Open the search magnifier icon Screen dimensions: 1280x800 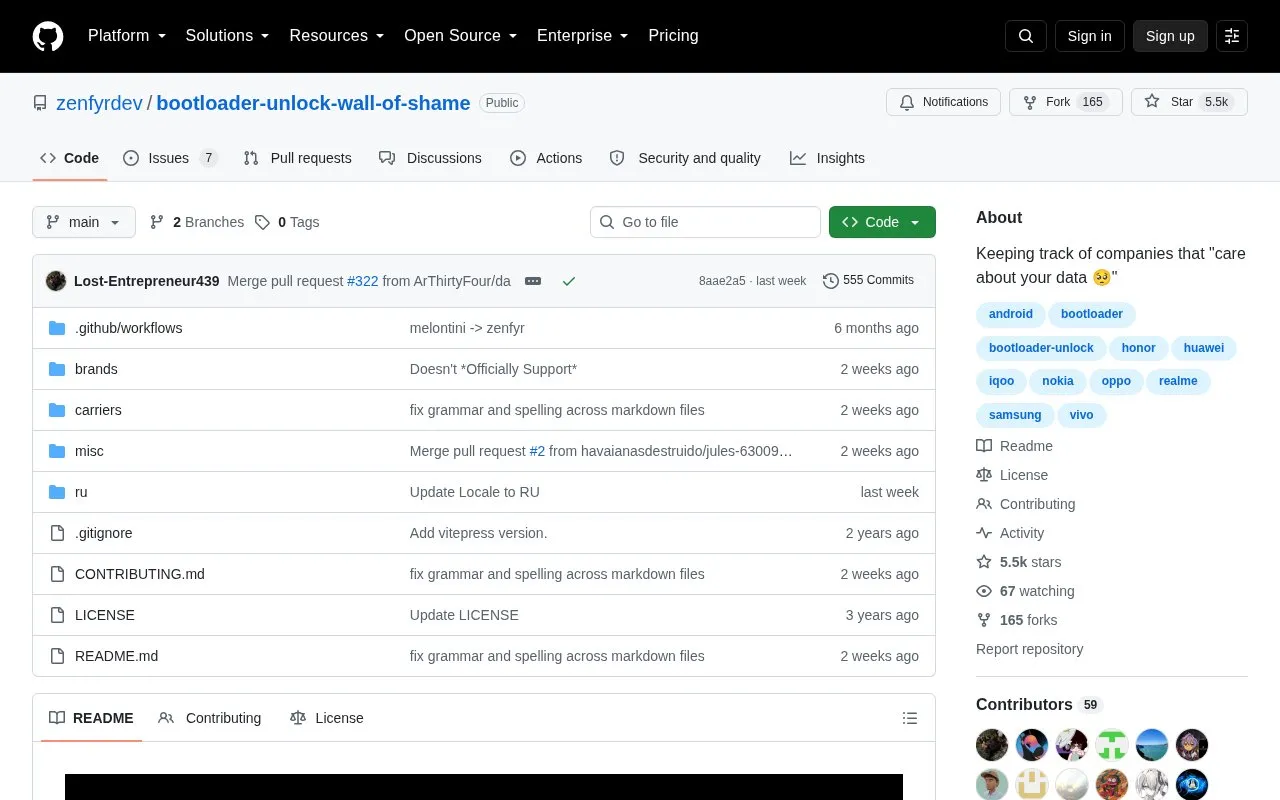[1026, 36]
